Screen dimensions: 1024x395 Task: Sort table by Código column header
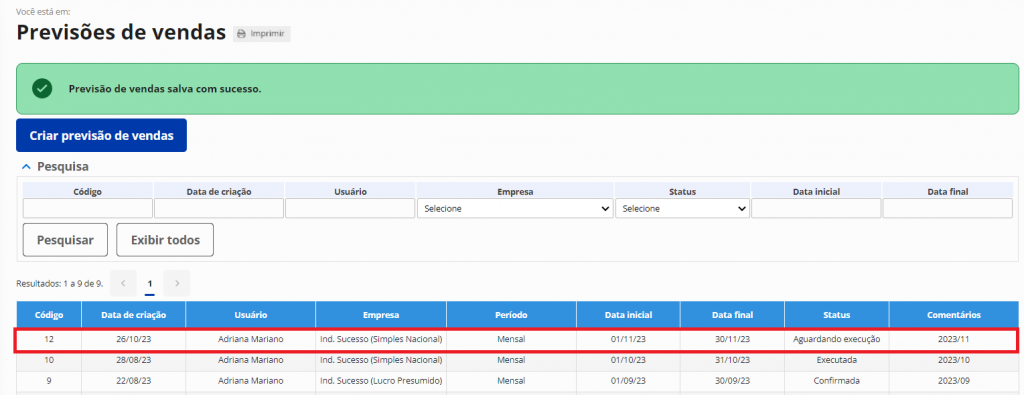coord(49,315)
